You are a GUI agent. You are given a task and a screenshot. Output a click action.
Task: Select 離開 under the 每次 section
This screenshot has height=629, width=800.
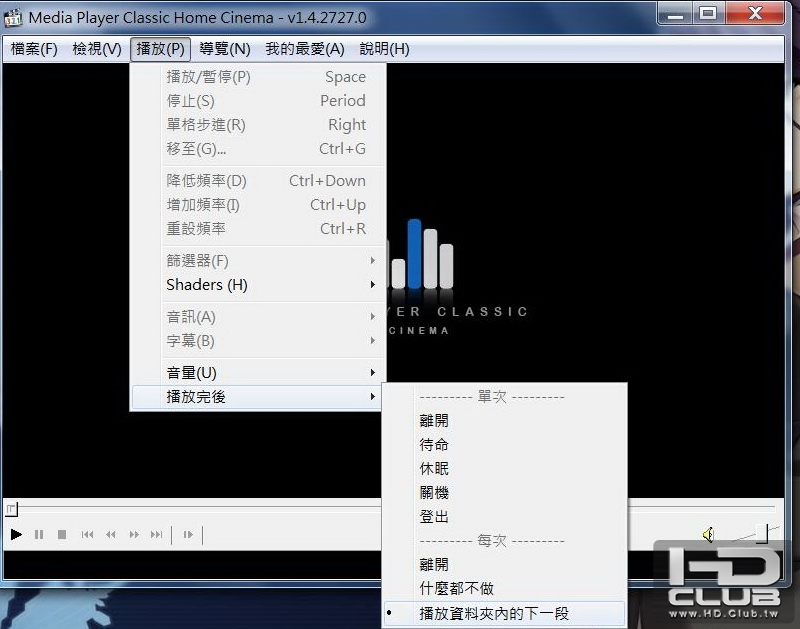(x=504, y=565)
